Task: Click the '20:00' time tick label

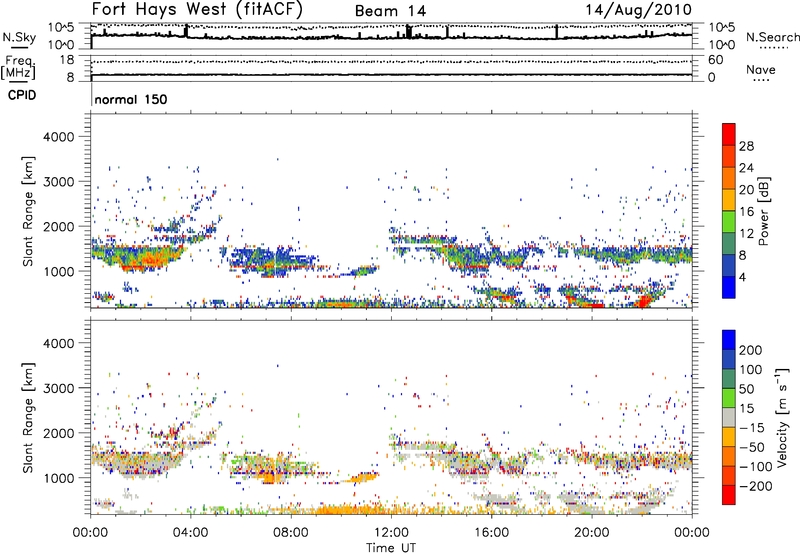Action: 592,533
